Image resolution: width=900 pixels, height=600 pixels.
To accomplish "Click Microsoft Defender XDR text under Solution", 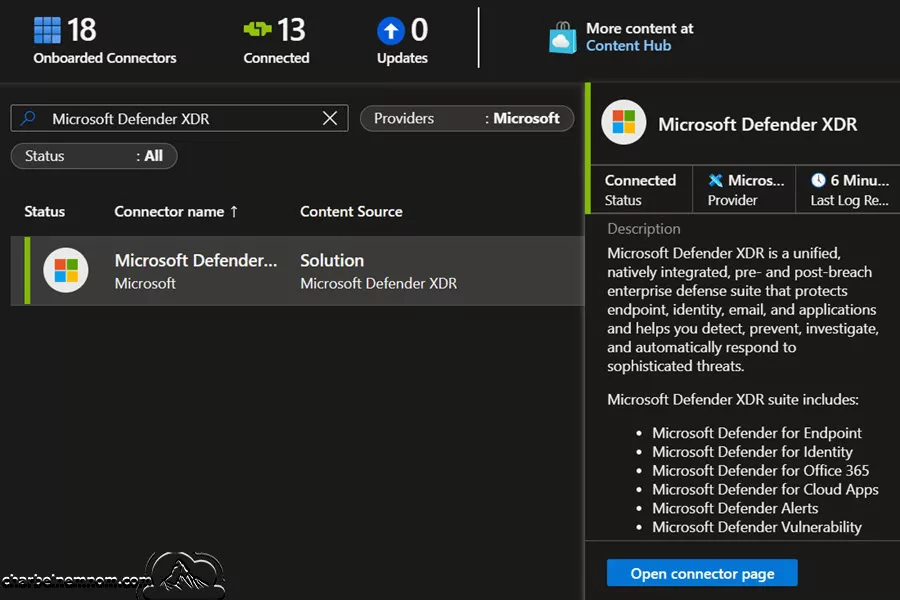I will (x=378, y=284).
